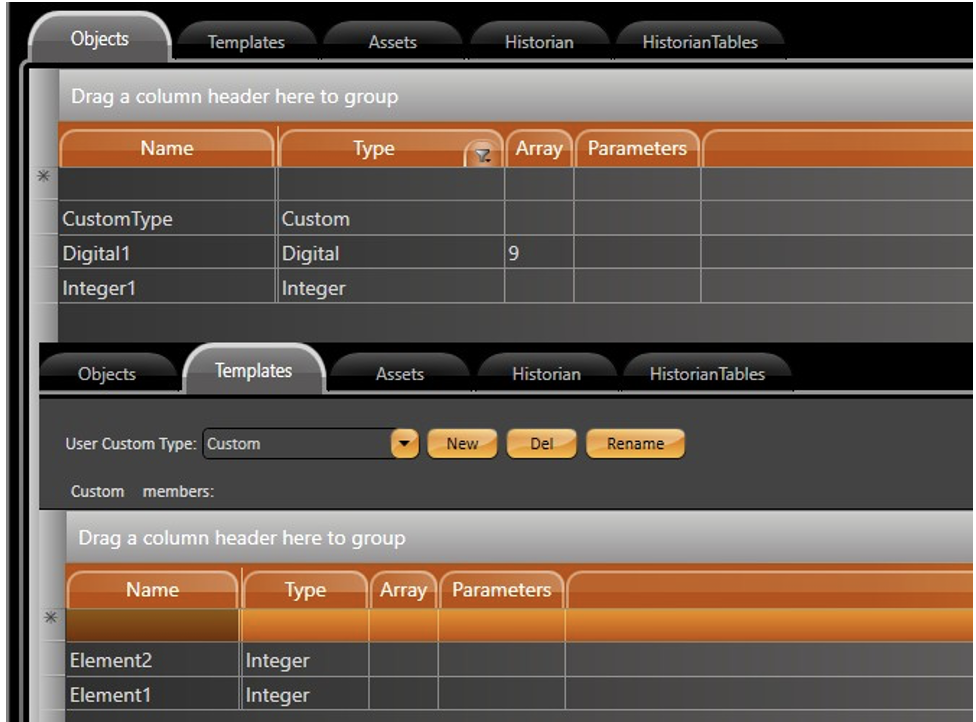Sort by Name column in upper grid
This screenshot has width=976, height=722.
(x=166, y=149)
